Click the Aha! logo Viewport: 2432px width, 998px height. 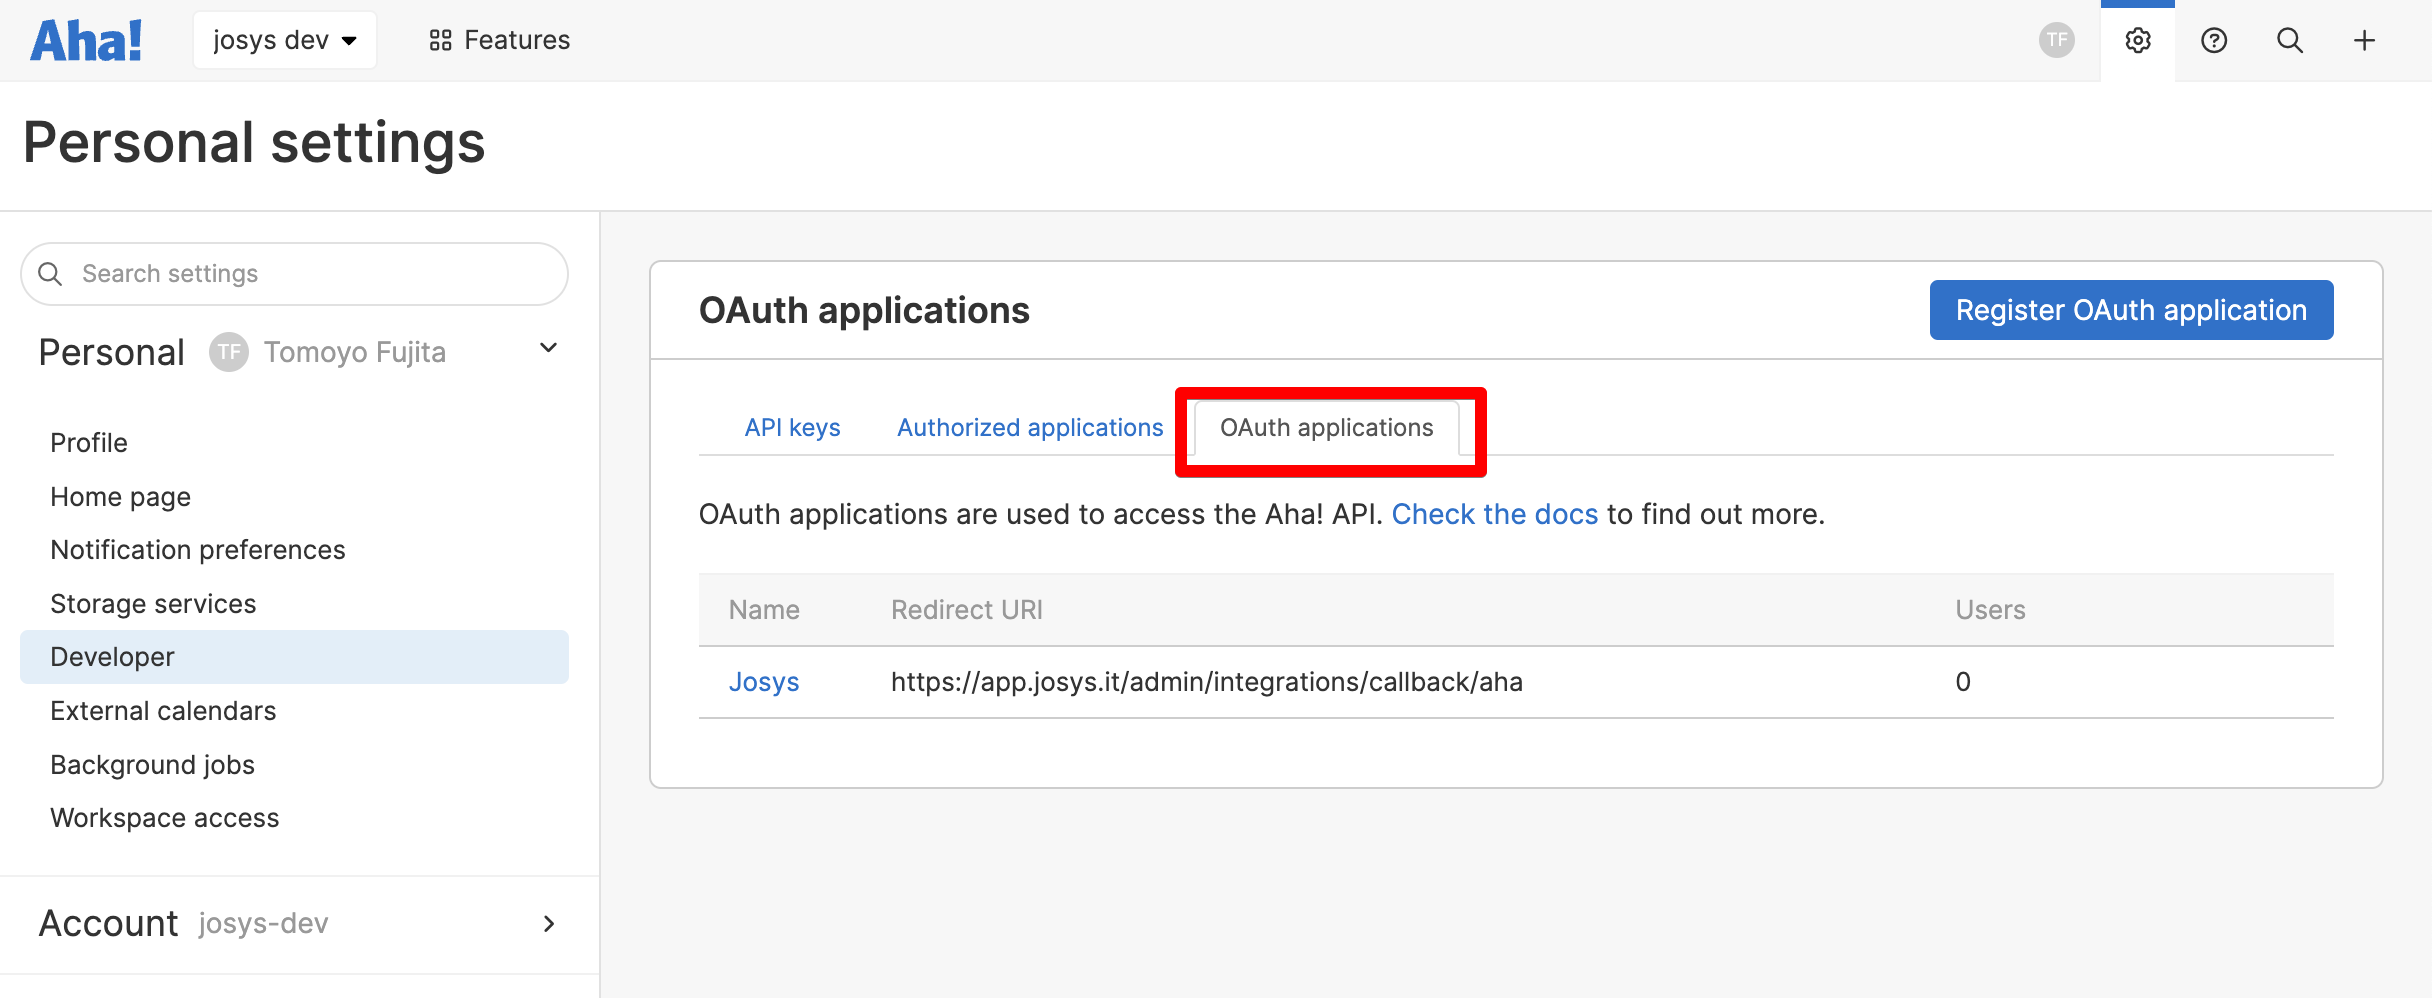(86, 41)
